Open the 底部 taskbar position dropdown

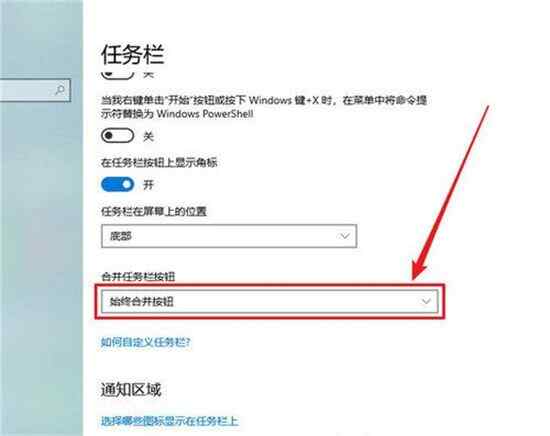point(229,236)
